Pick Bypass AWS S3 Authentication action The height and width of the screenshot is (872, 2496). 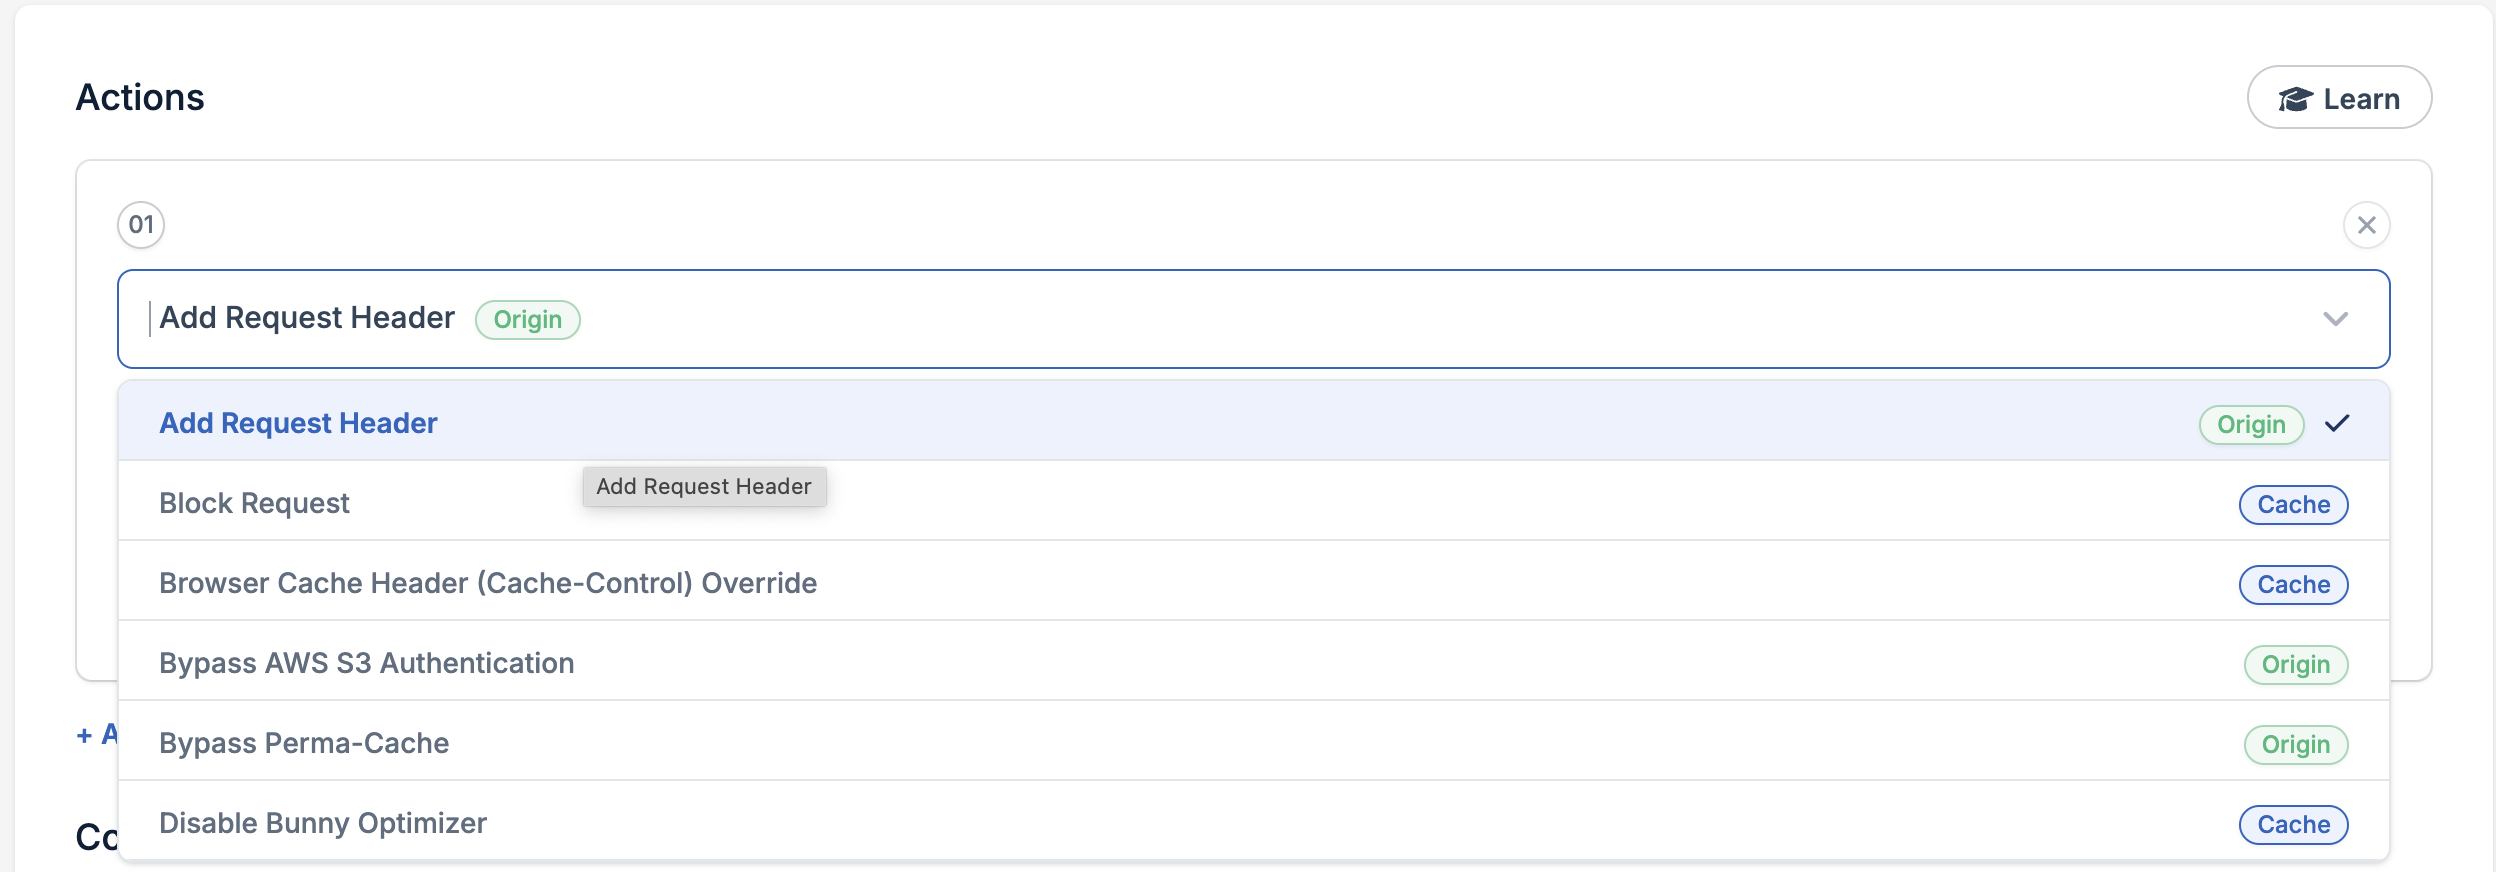(1254, 661)
